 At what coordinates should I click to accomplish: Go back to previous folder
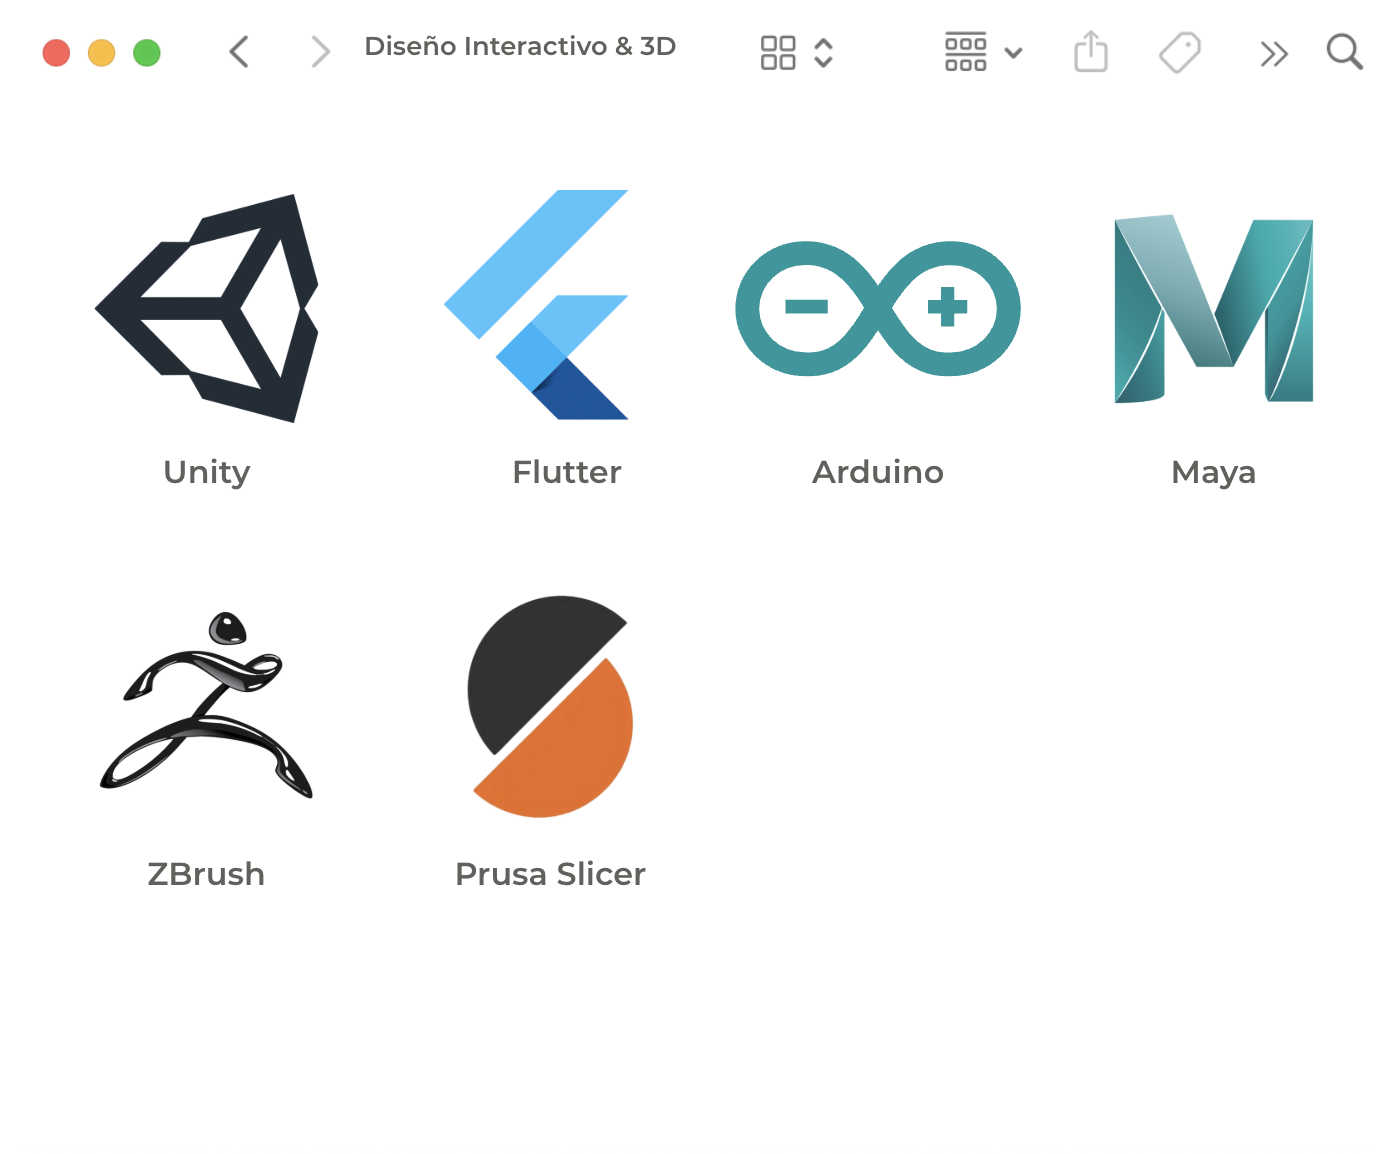(x=239, y=52)
